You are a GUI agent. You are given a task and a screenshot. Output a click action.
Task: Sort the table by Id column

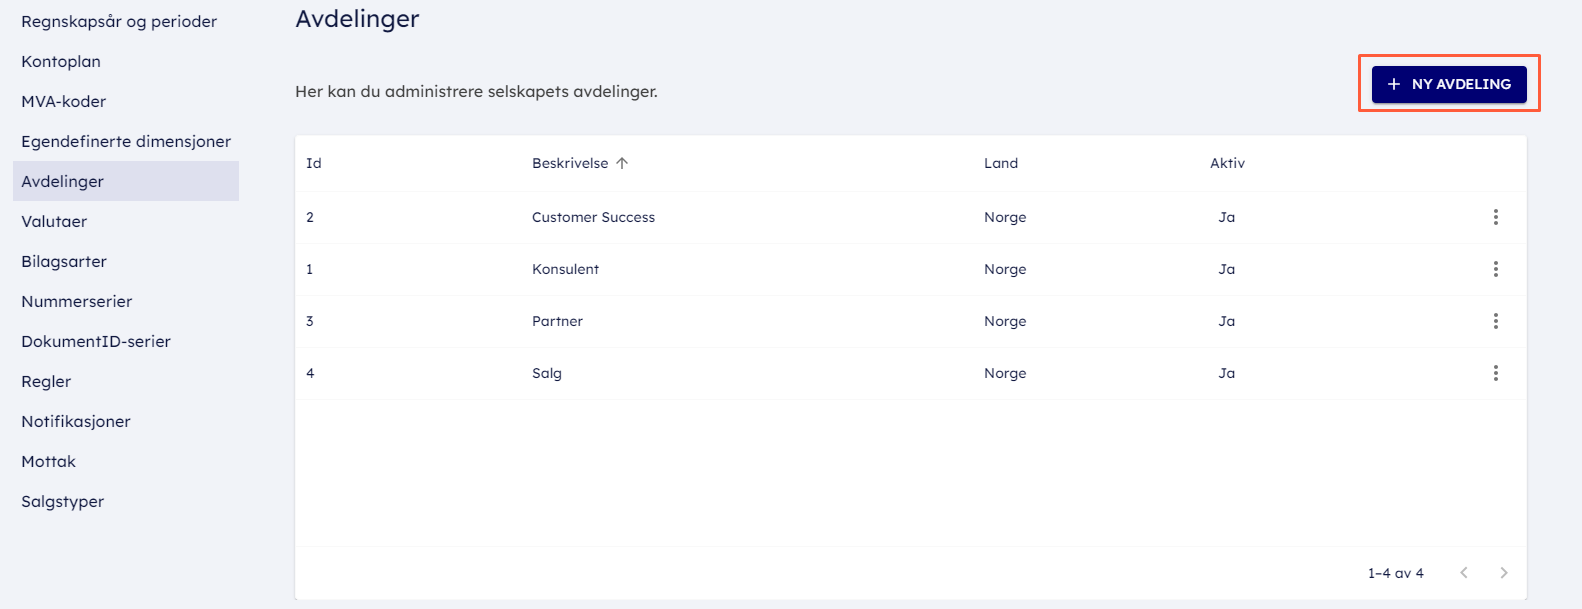point(314,163)
